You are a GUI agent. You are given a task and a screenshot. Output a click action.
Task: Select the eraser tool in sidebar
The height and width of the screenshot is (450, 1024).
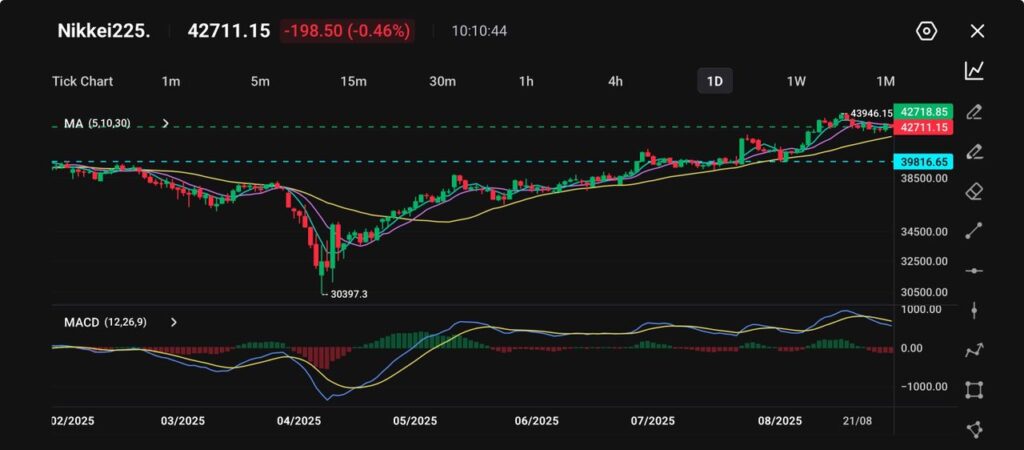point(974,190)
